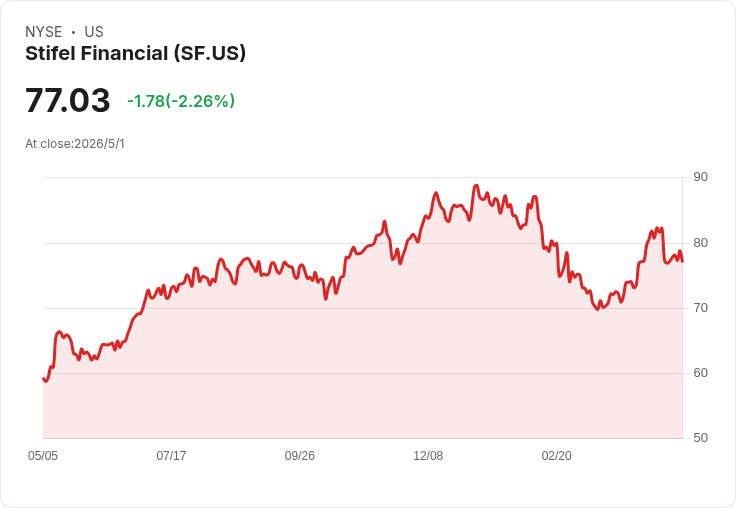Image resolution: width=736 pixels, height=508 pixels.
Task: Click the 80 price axis label
Action: (700, 243)
